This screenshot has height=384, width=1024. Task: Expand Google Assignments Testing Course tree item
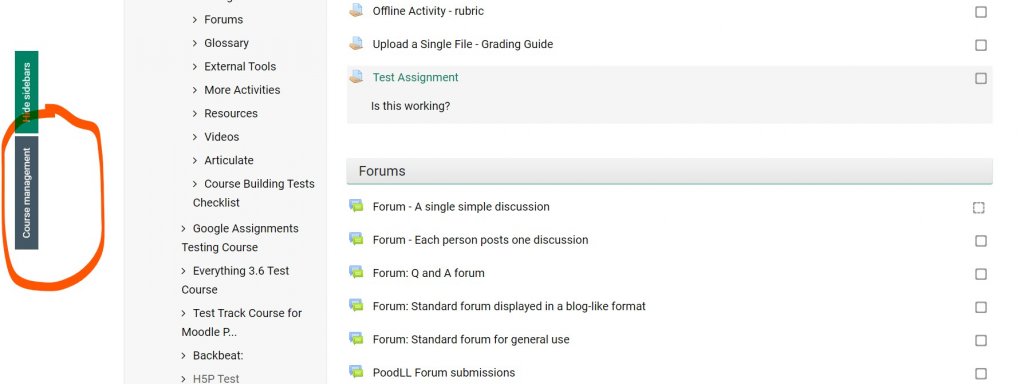pyautogui.click(x=184, y=229)
